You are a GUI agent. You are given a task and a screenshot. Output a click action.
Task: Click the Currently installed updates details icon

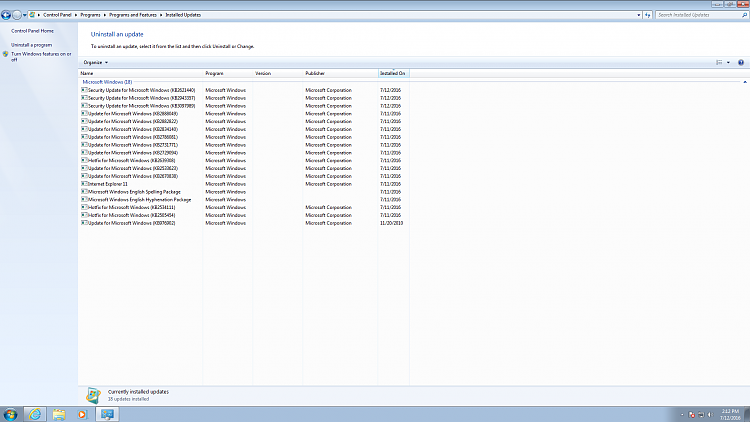(93, 395)
